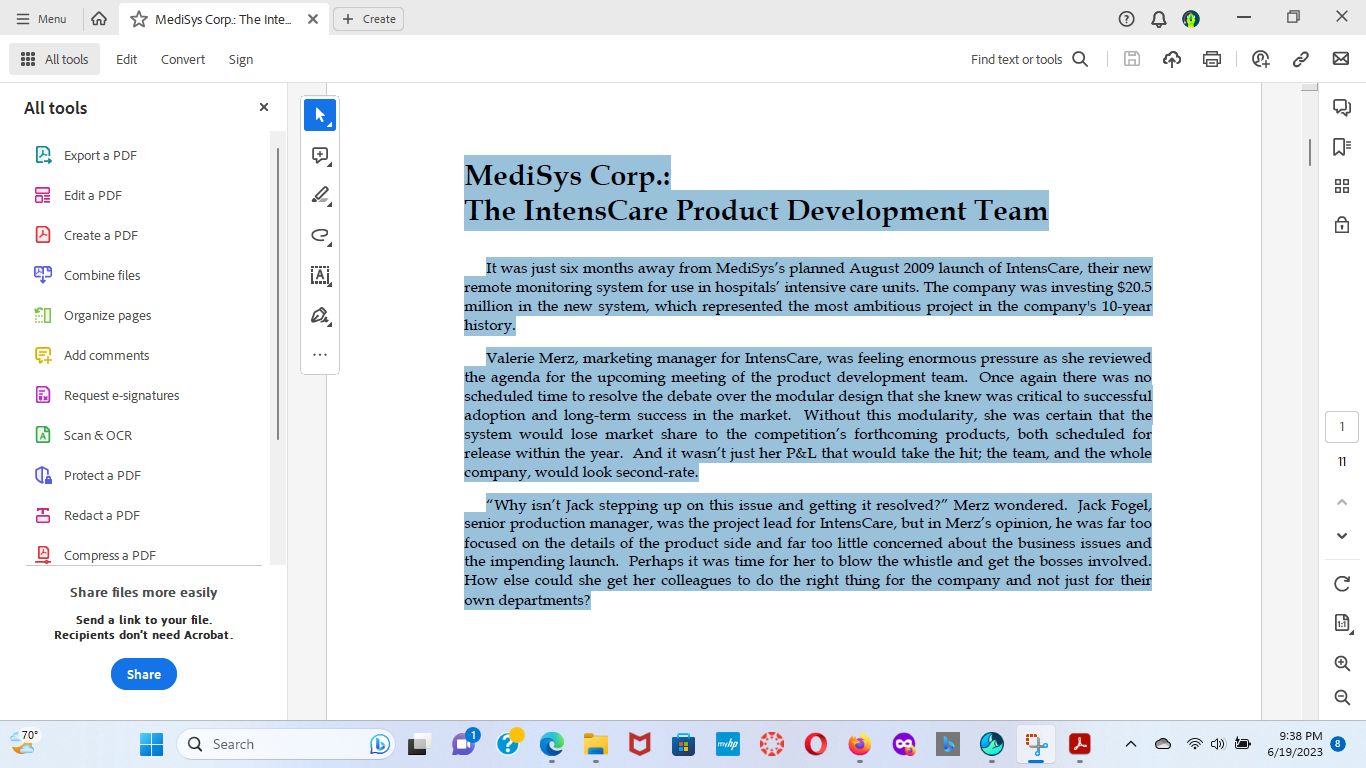Screen dimensions: 1366x768
Task: Open the Bookmarks panel
Action: [x=1342, y=144]
